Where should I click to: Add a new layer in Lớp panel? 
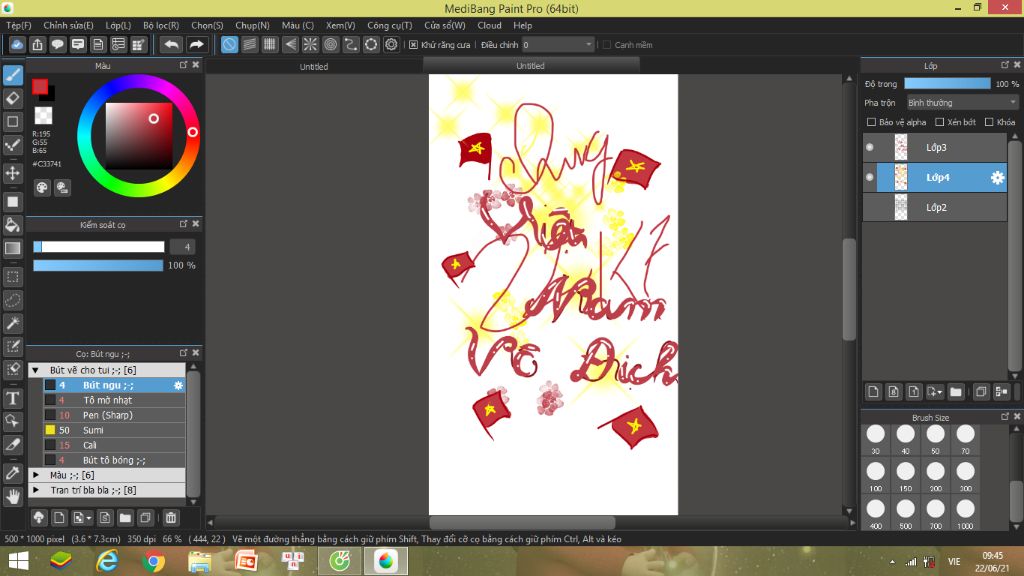point(873,392)
